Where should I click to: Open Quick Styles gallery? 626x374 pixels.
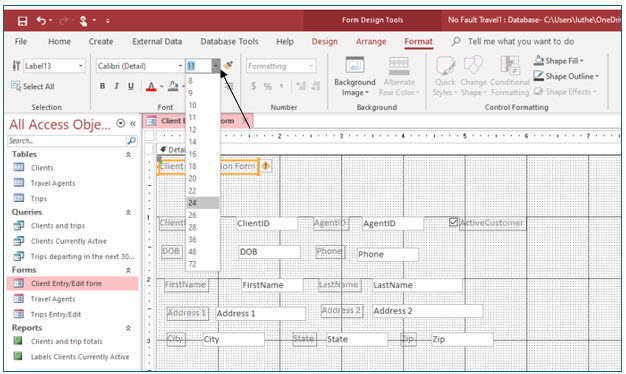[445, 77]
